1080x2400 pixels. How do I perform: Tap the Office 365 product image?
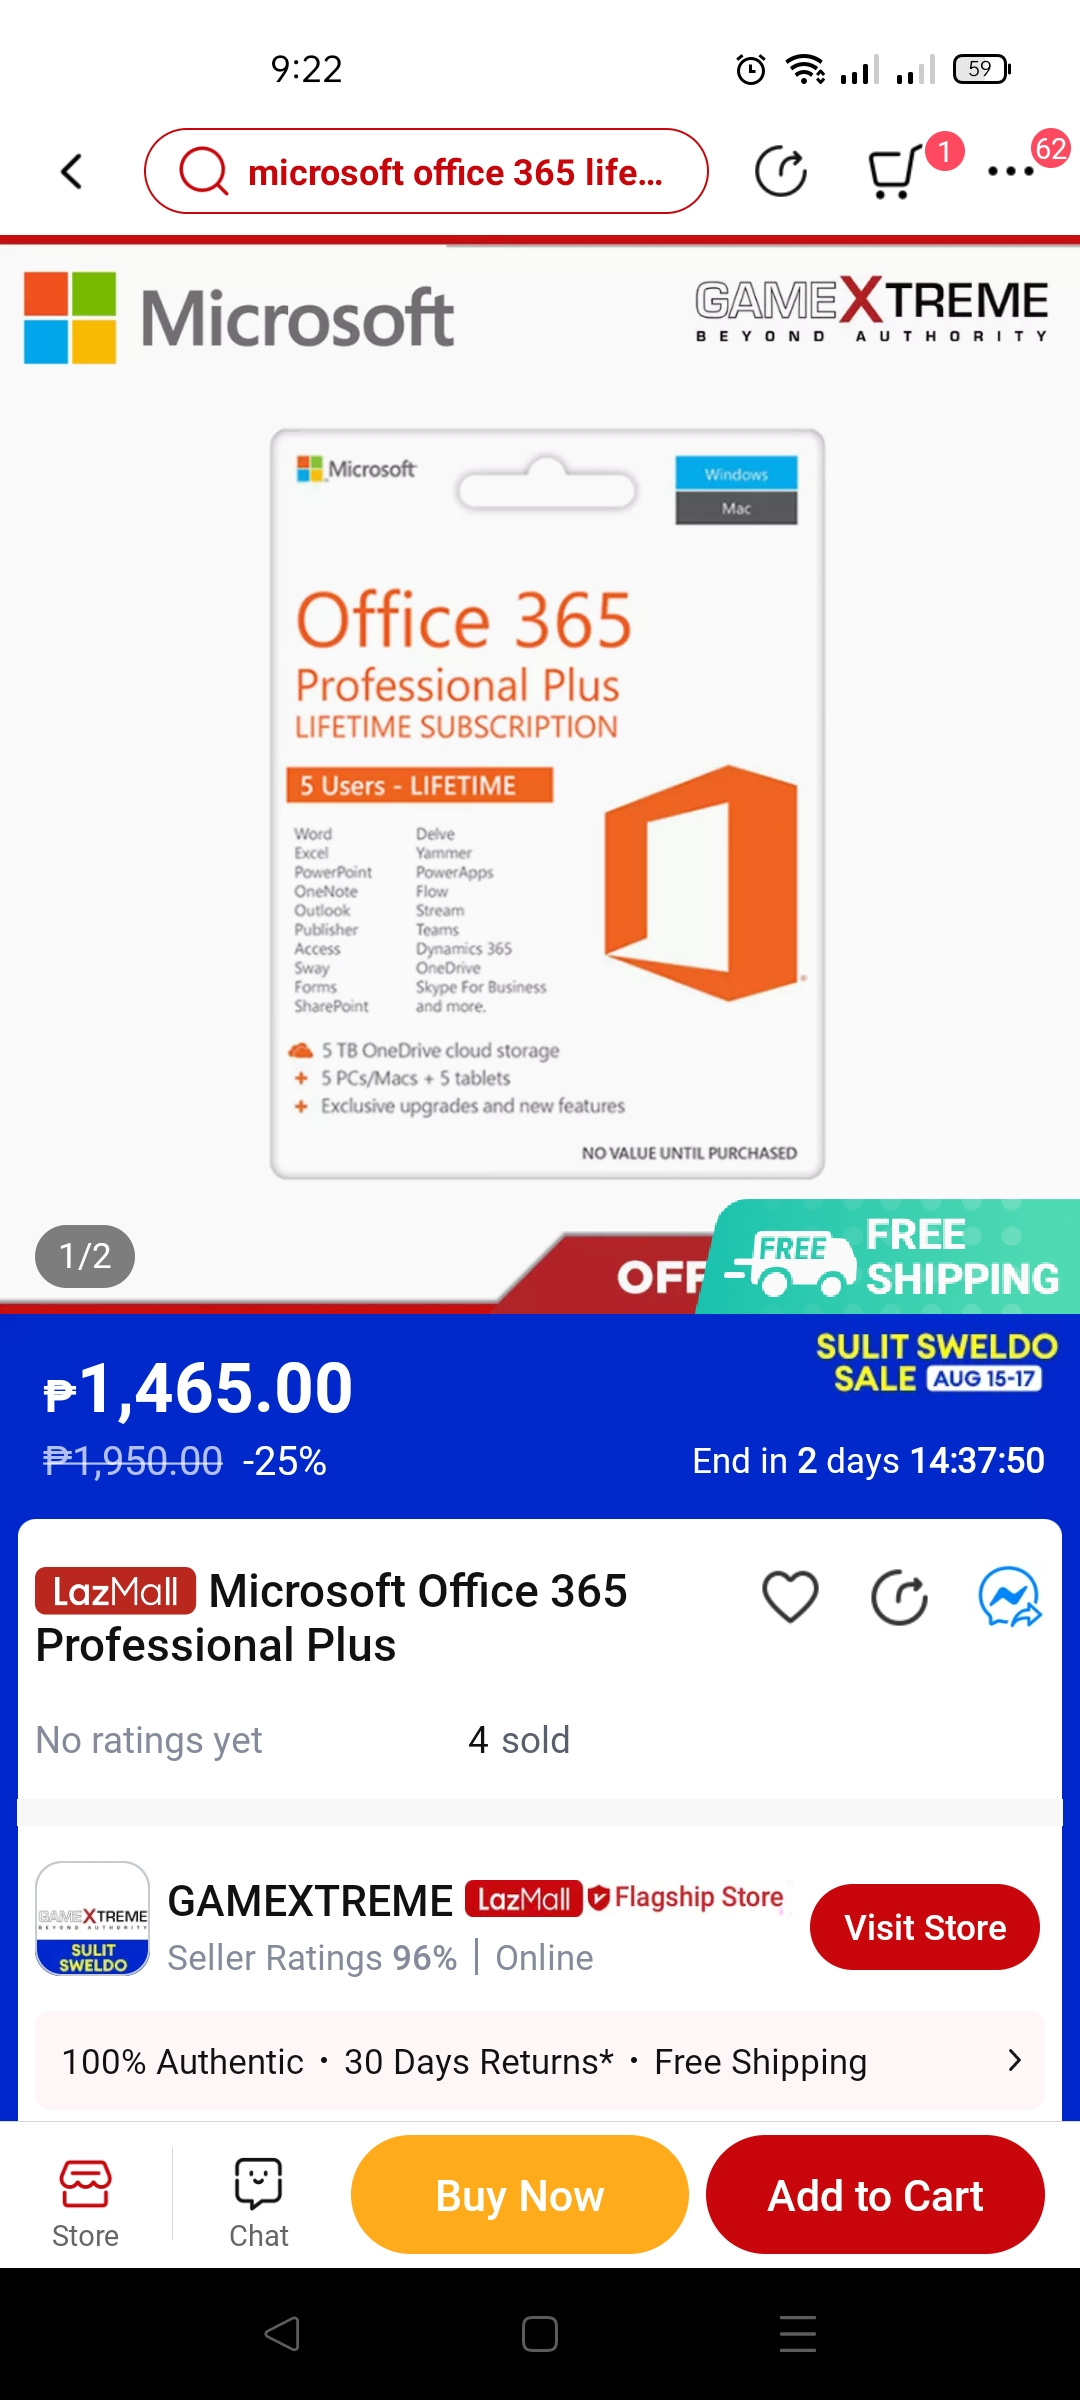(x=547, y=804)
